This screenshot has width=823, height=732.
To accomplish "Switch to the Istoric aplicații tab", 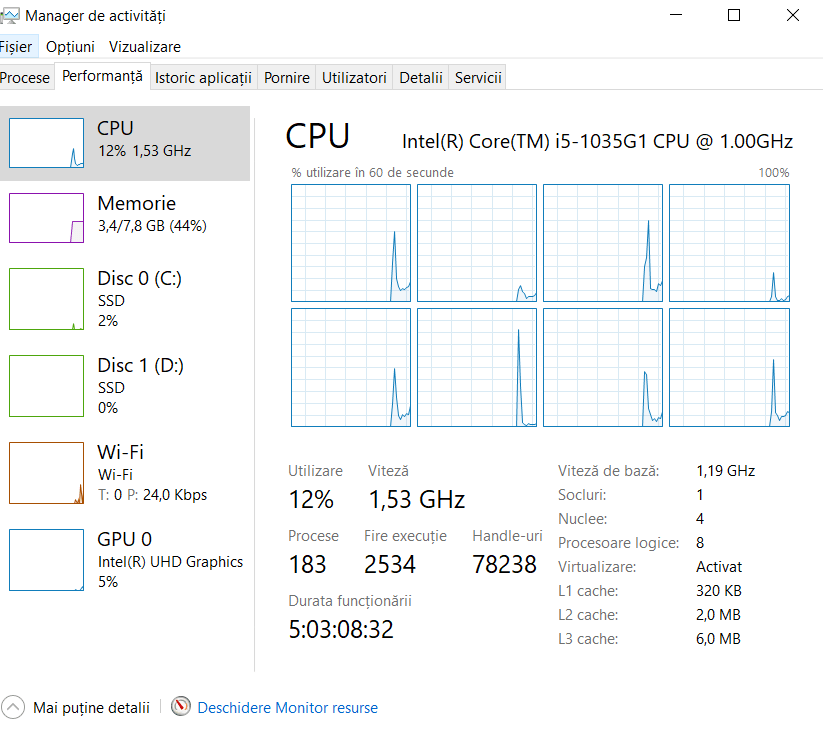I will pyautogui.click(x=203, y=78).
